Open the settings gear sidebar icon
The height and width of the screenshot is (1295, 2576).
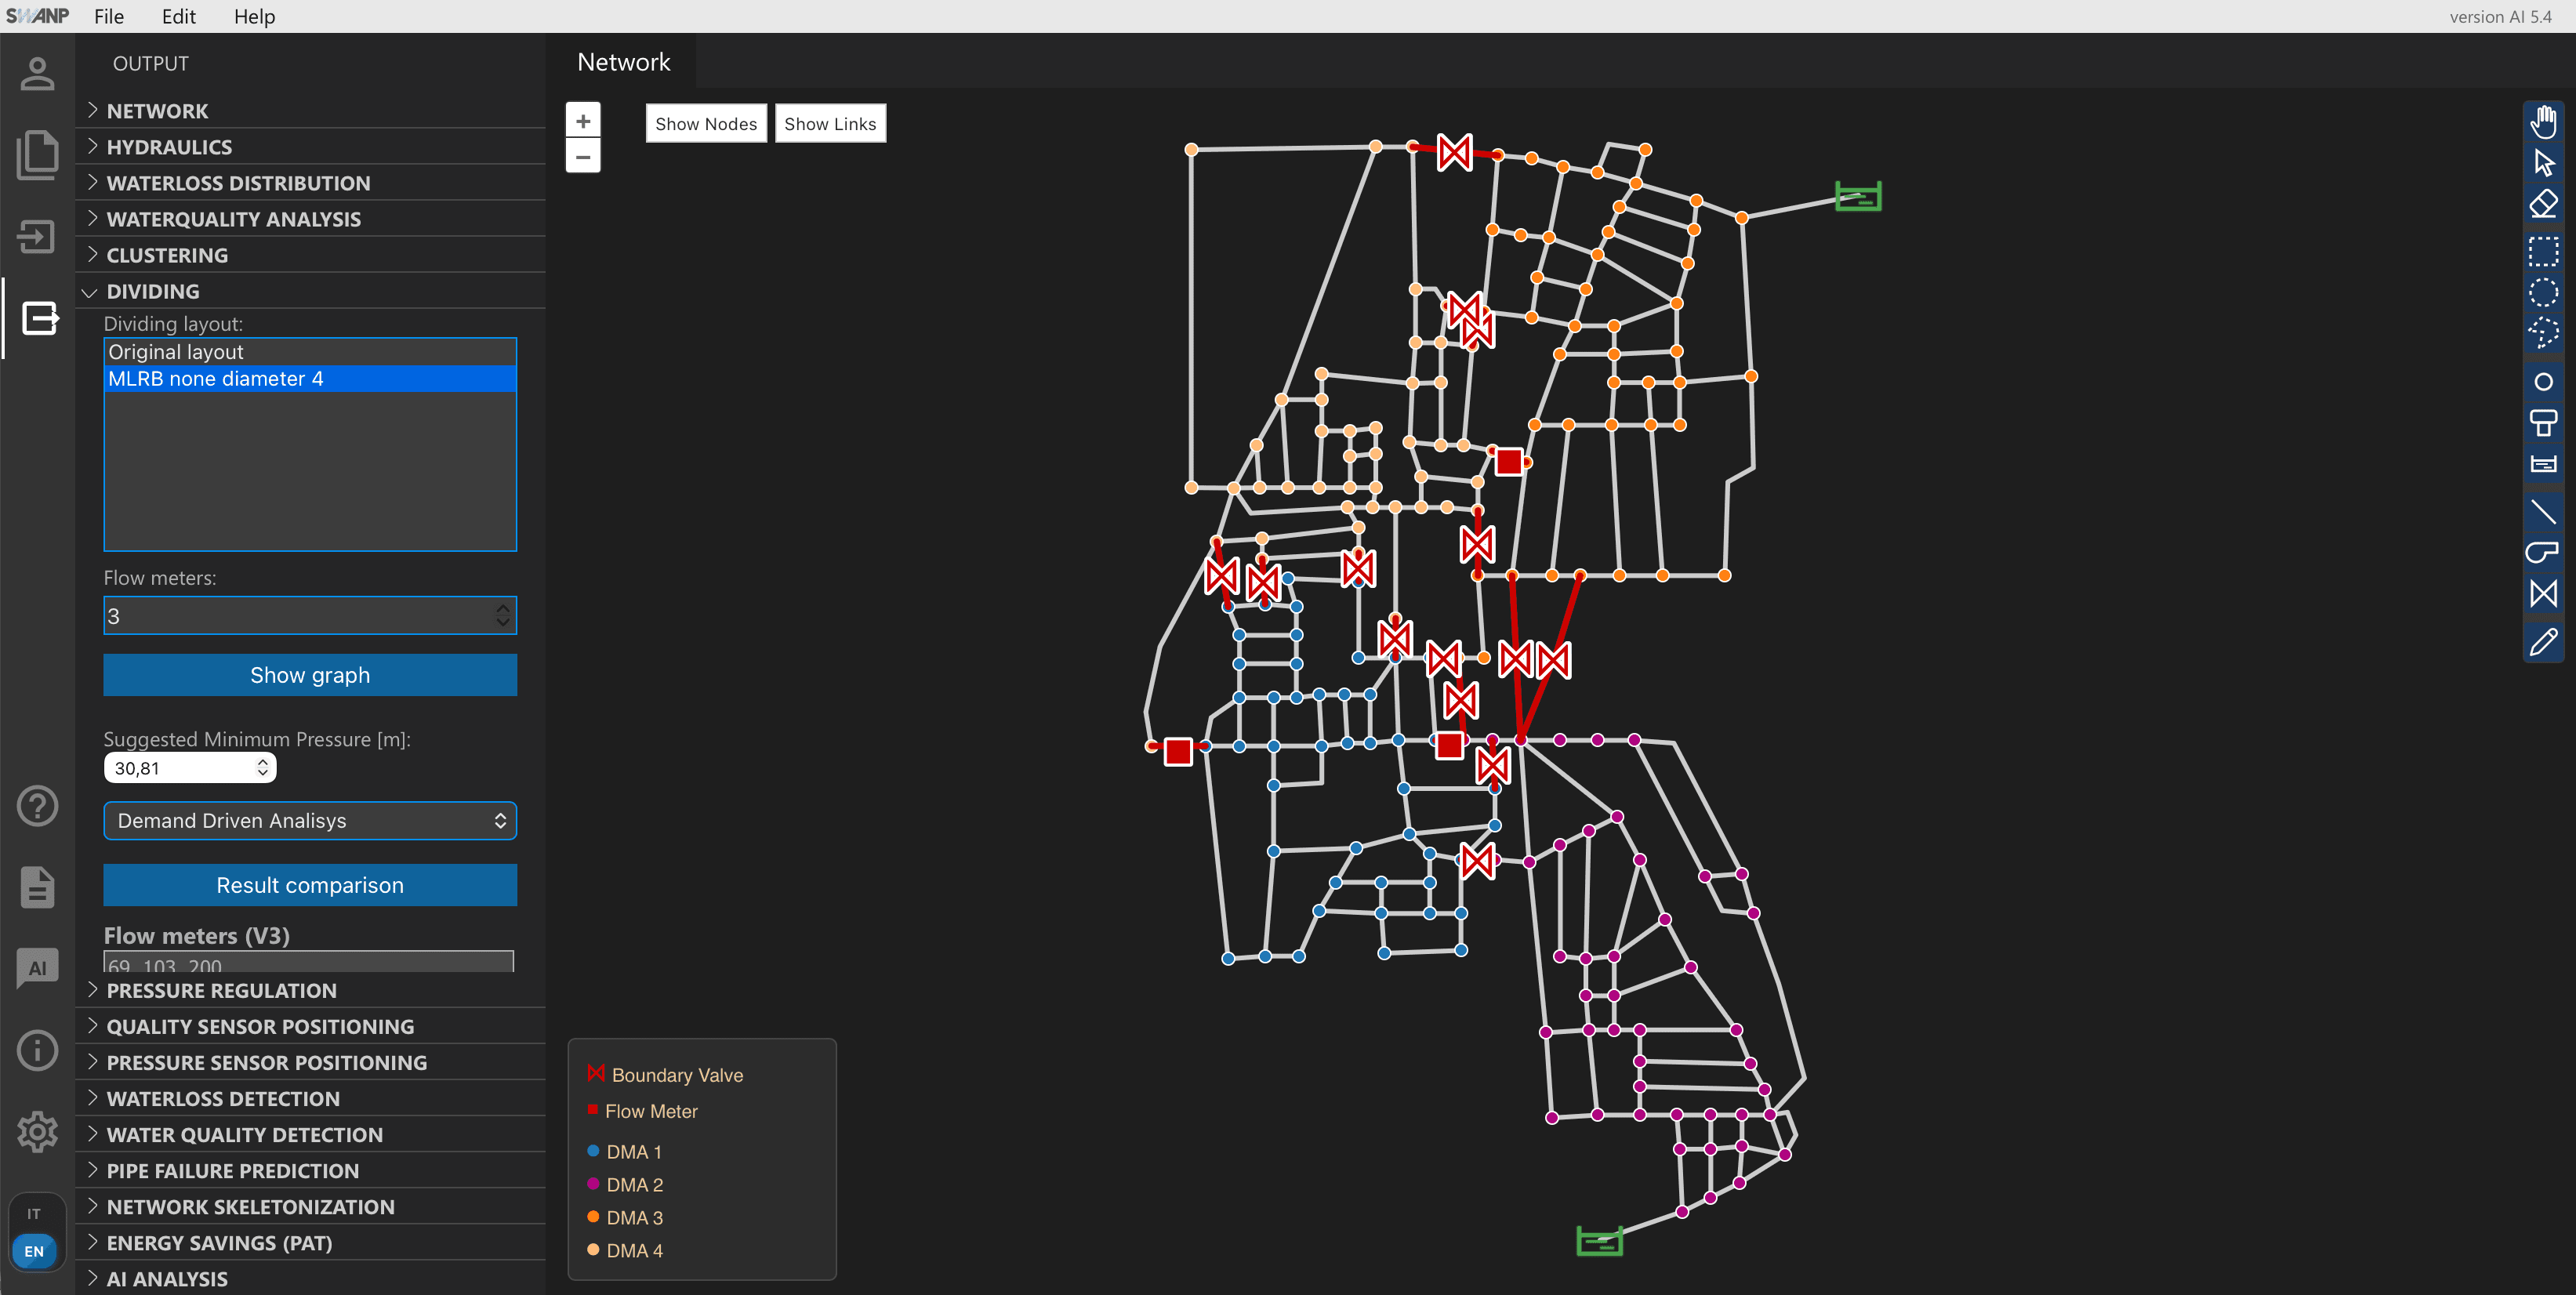pyautogui.click(x=37, y=1132)
